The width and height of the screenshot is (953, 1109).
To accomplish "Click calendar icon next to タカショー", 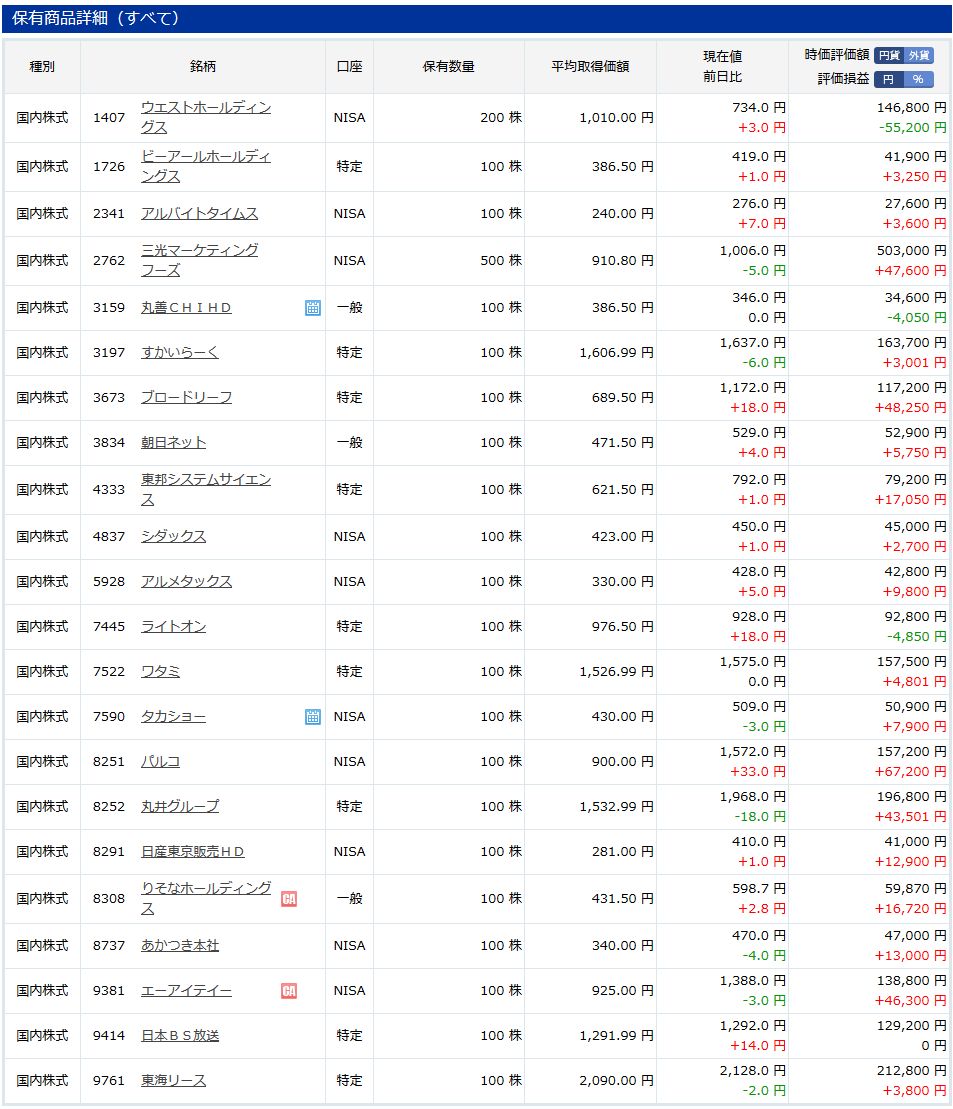I will (x=313, y=716).
